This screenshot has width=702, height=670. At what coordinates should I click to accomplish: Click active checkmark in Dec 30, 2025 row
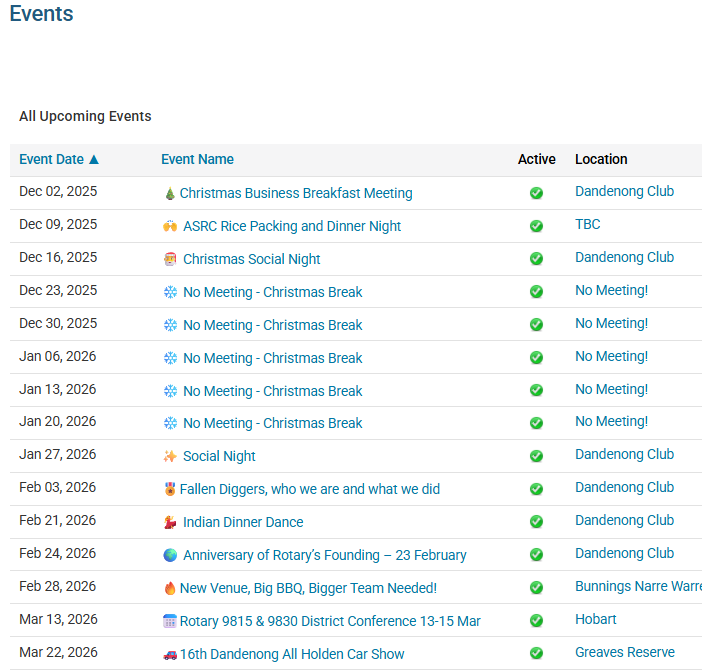point(536,324)
